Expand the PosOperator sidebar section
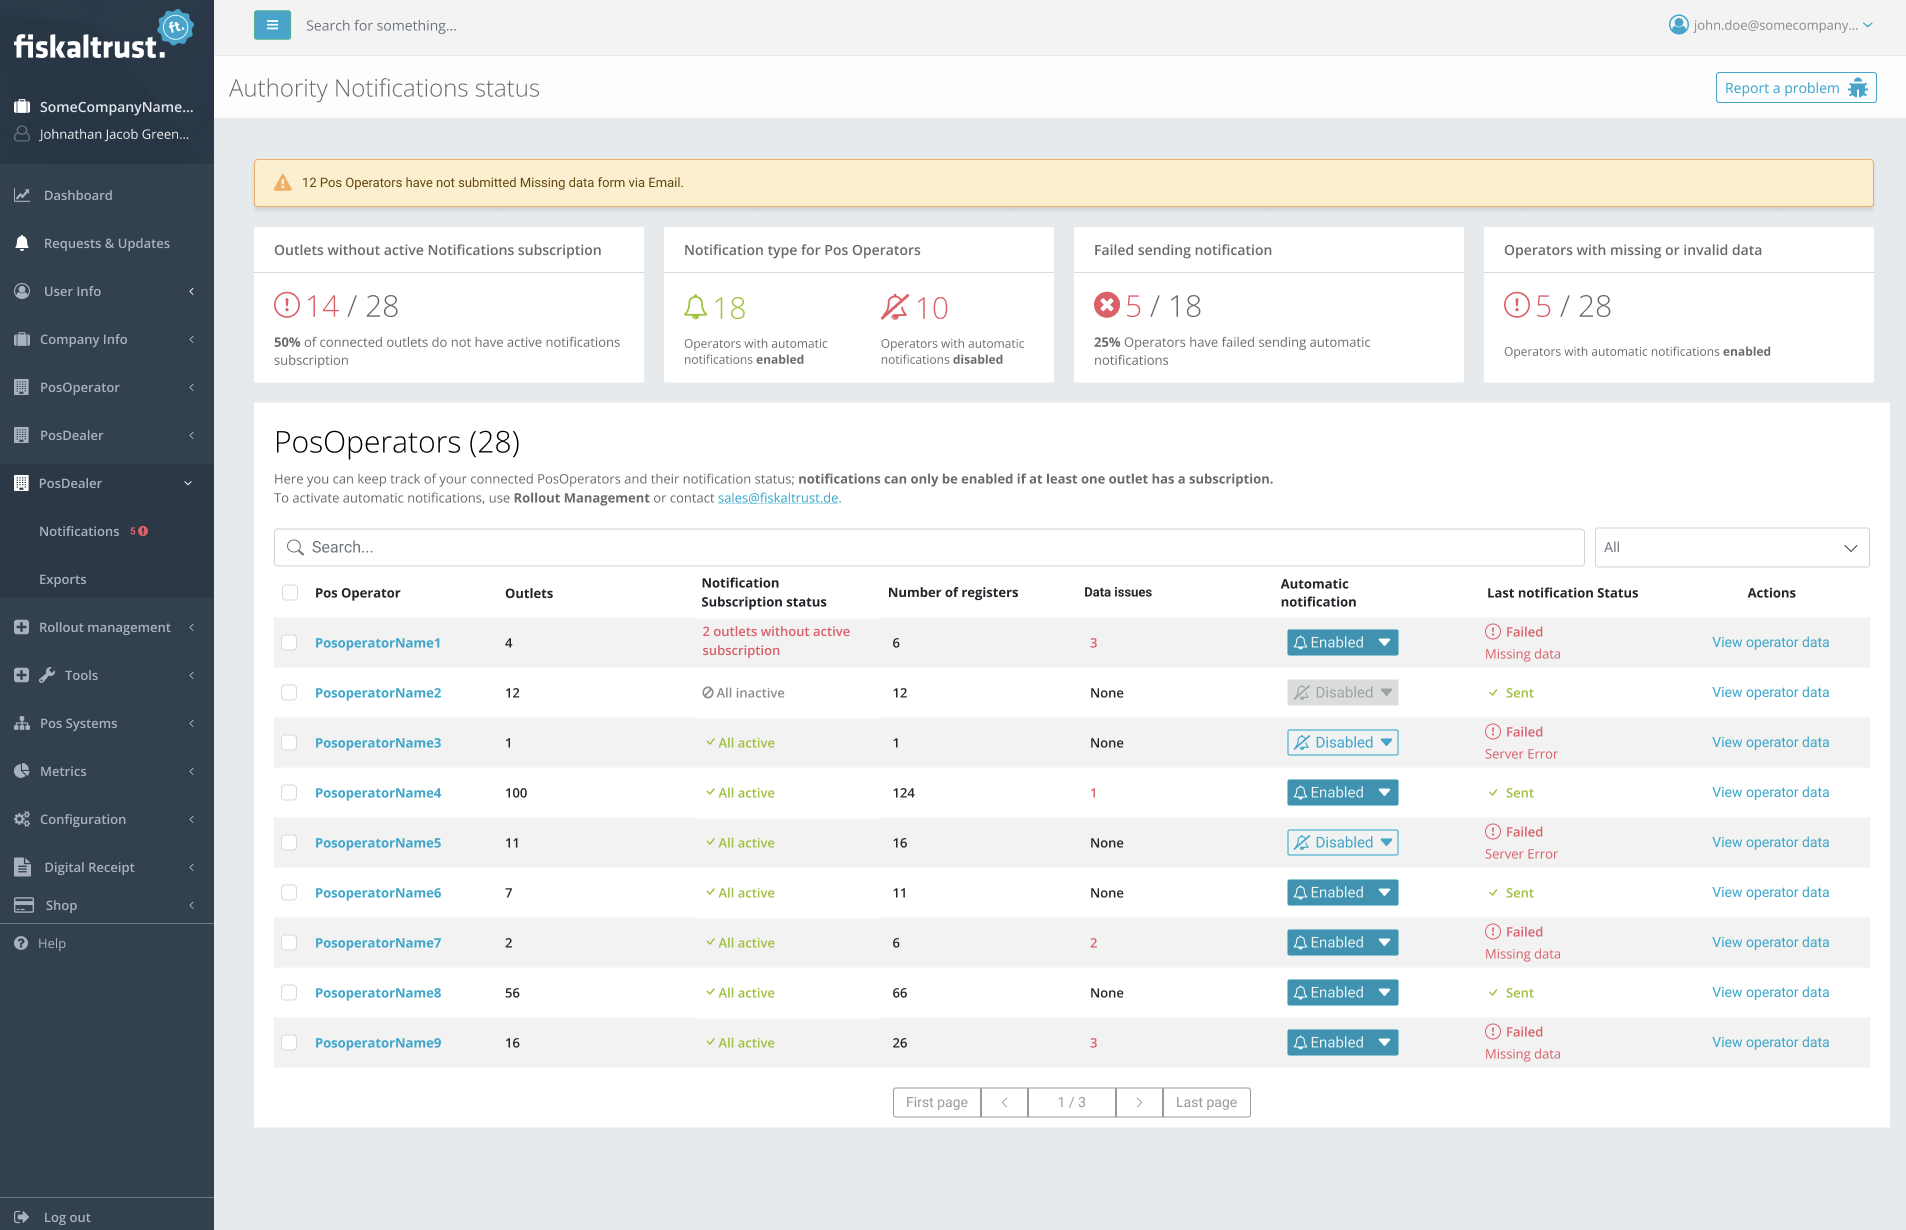The height and width of the screenshot is (1230, 1906). coord(107,387)
